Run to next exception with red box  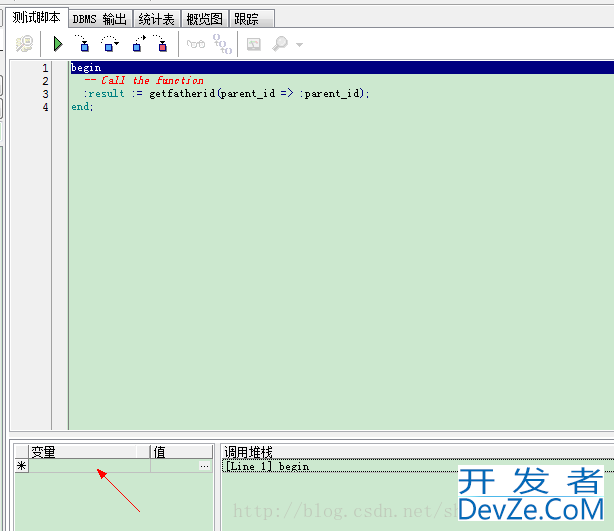161,43
